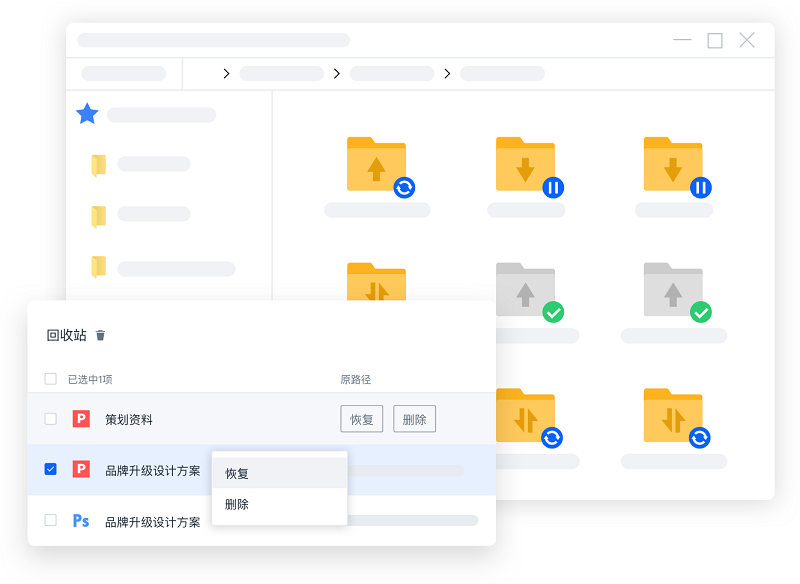
Task: Click the third breadcrumb arrow
Action: pyautogui.click(x=447, y=73)
